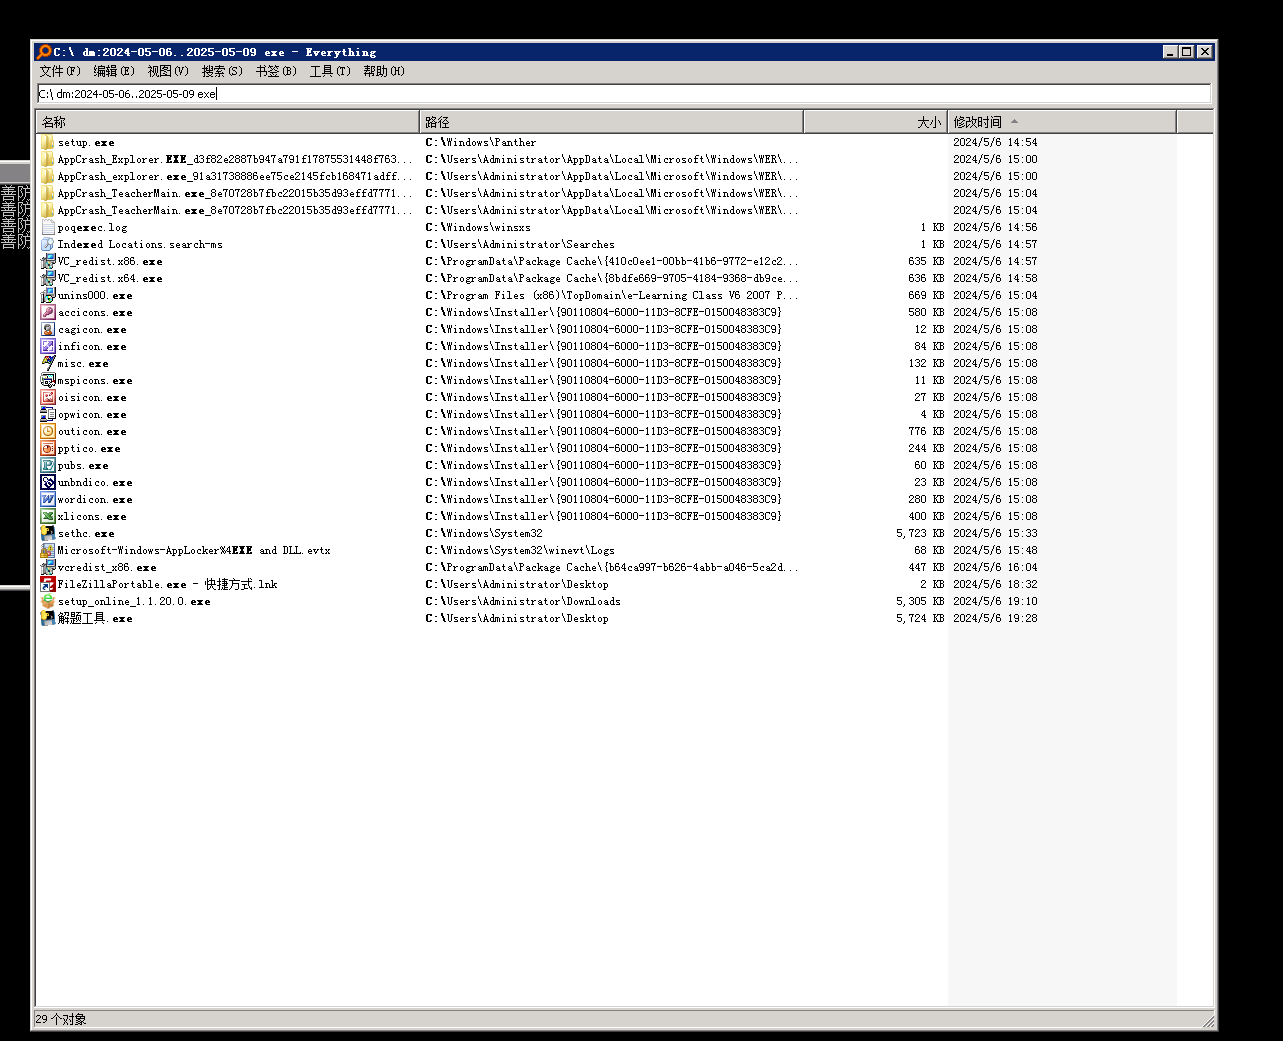Select the pptico.exe PowerPoint icon

[x=48, y=448]
